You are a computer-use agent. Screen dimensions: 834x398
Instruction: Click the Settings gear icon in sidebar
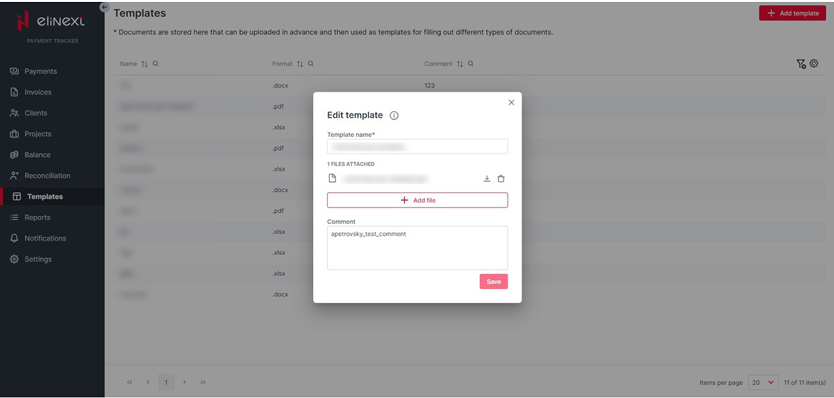(14, 259)
